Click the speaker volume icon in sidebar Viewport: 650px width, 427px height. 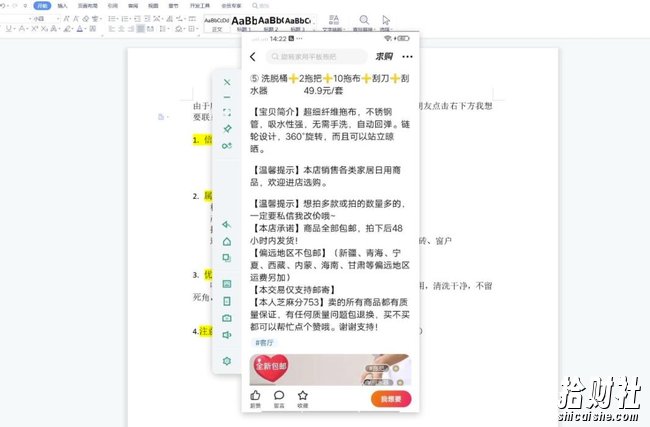(227, 335)
